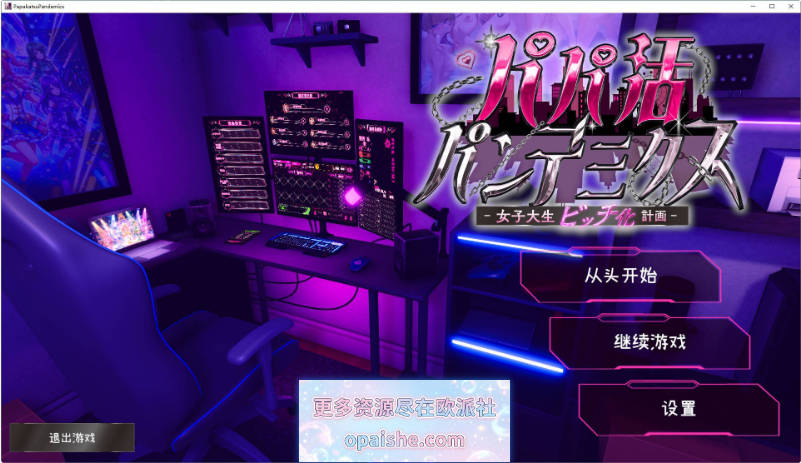Maximize the game window
801x463 pixels.
point(772,6)
